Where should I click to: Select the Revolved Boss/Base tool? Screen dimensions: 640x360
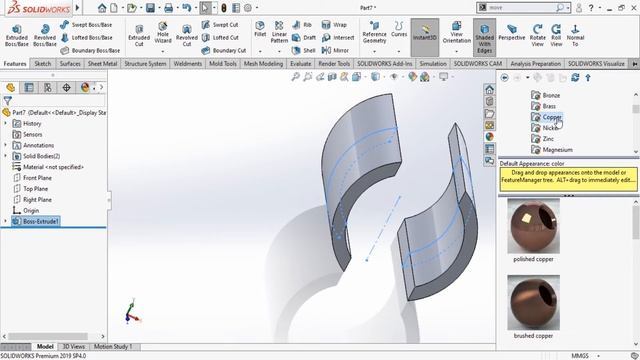pos(45,35)
